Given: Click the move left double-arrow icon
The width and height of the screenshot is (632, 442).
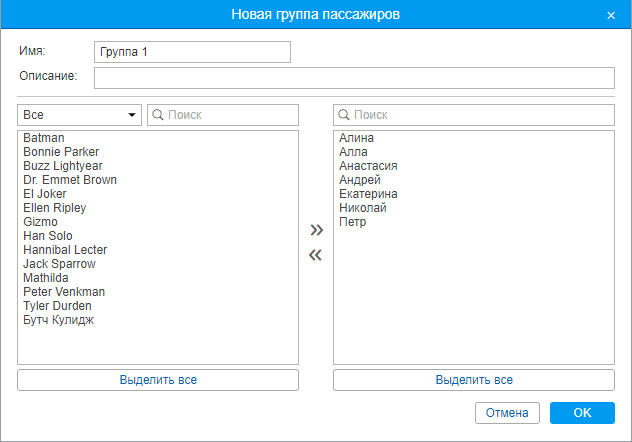Looking at the screenshot, I should click(x=316, y=255).
